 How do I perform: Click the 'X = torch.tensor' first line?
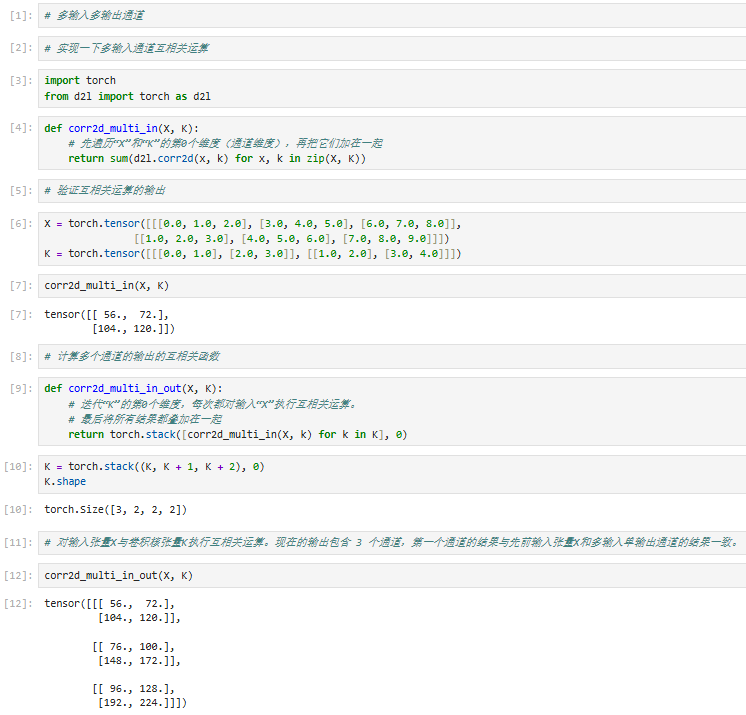[x=253, y=224]
